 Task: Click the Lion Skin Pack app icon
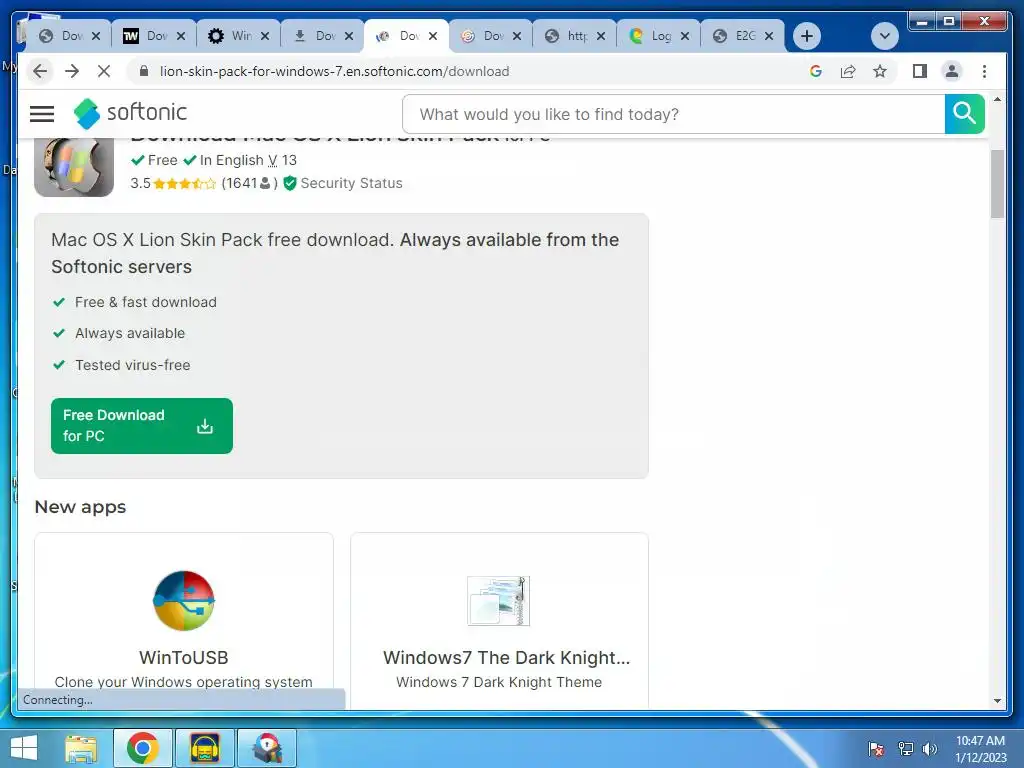point(74,166)
